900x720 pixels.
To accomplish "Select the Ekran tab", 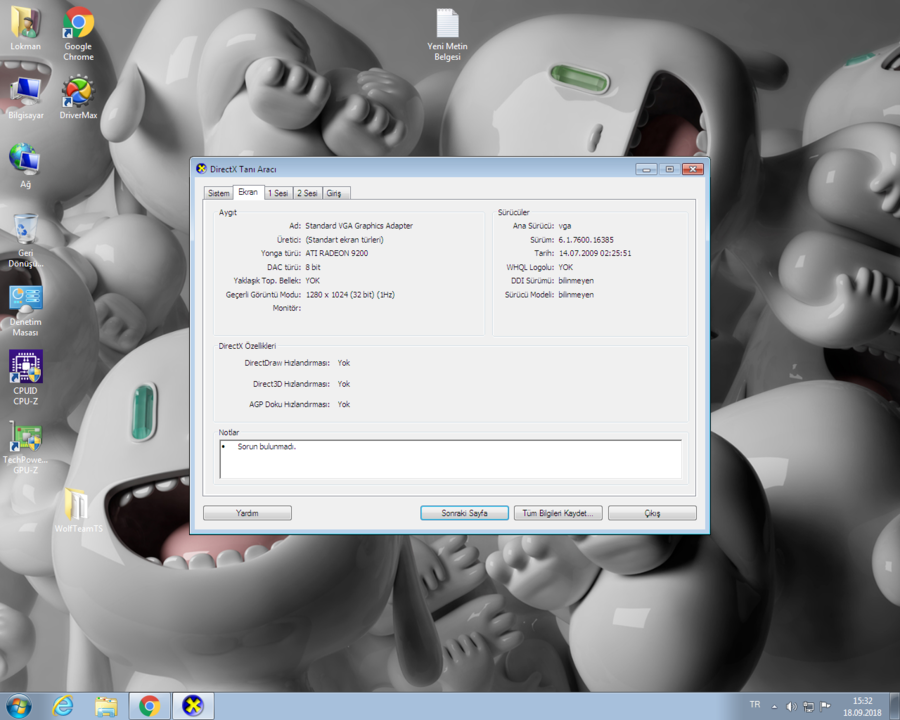I will pyautogui.click(x=248, y=192).
